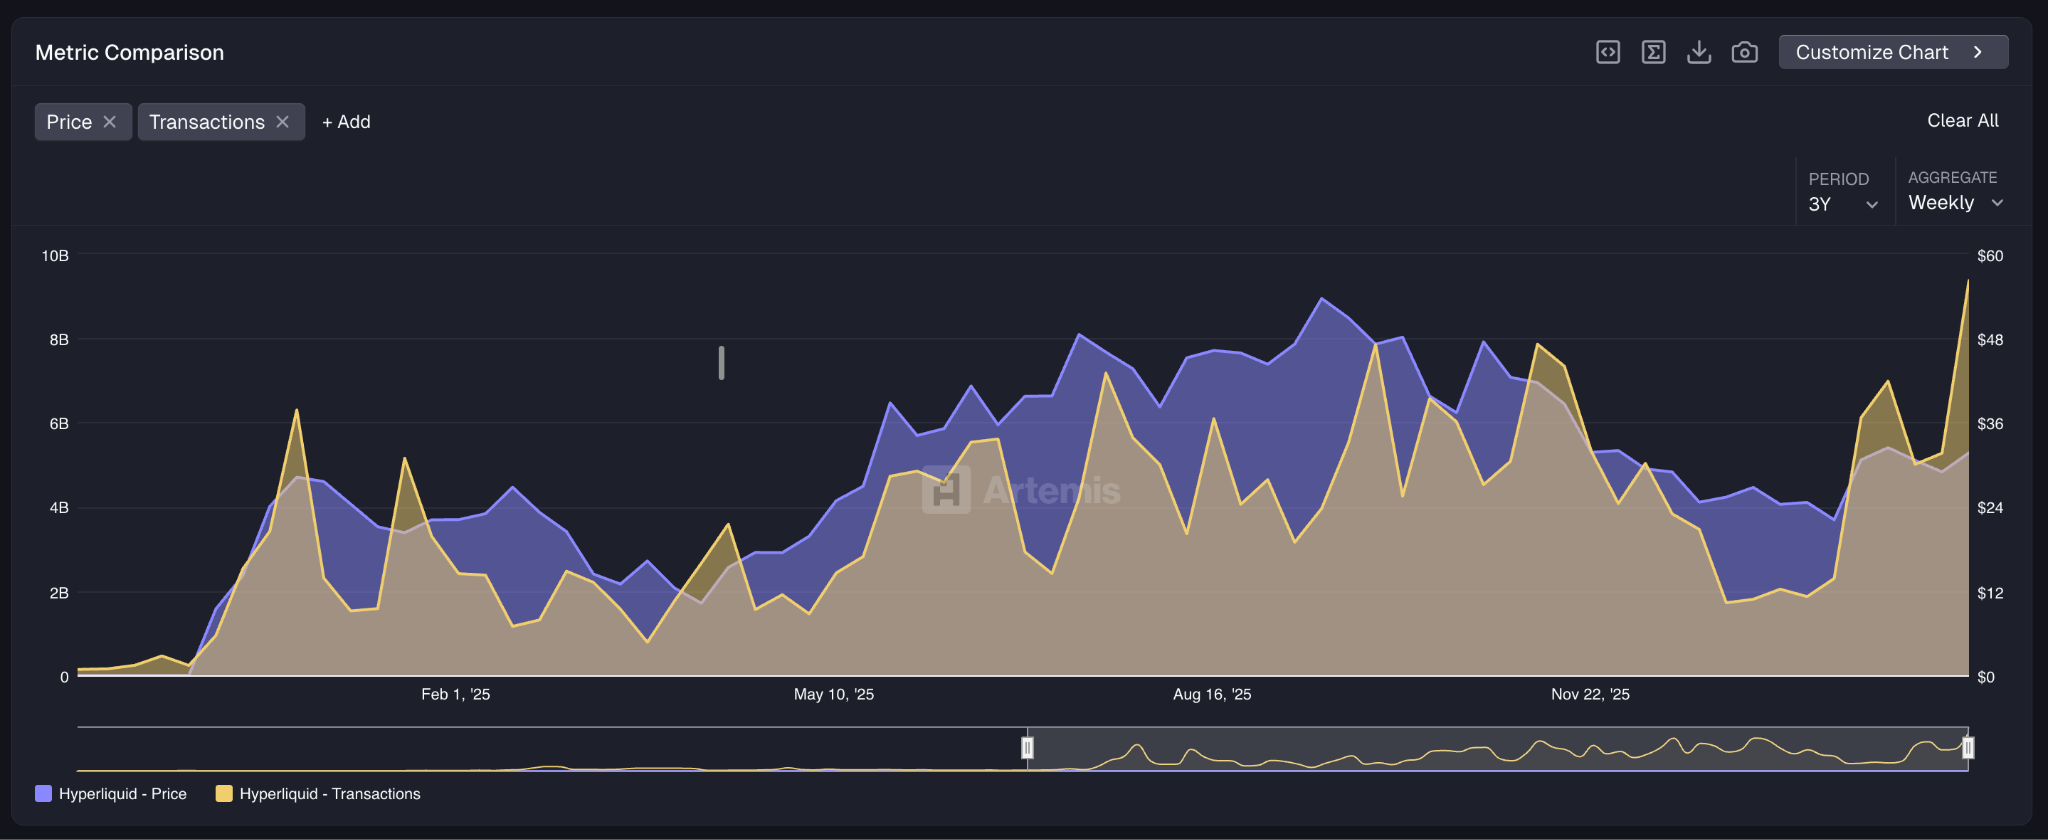Open the embed code icon
The height and width of the screenshot is (840, 2048).
tap(1608, 52)
